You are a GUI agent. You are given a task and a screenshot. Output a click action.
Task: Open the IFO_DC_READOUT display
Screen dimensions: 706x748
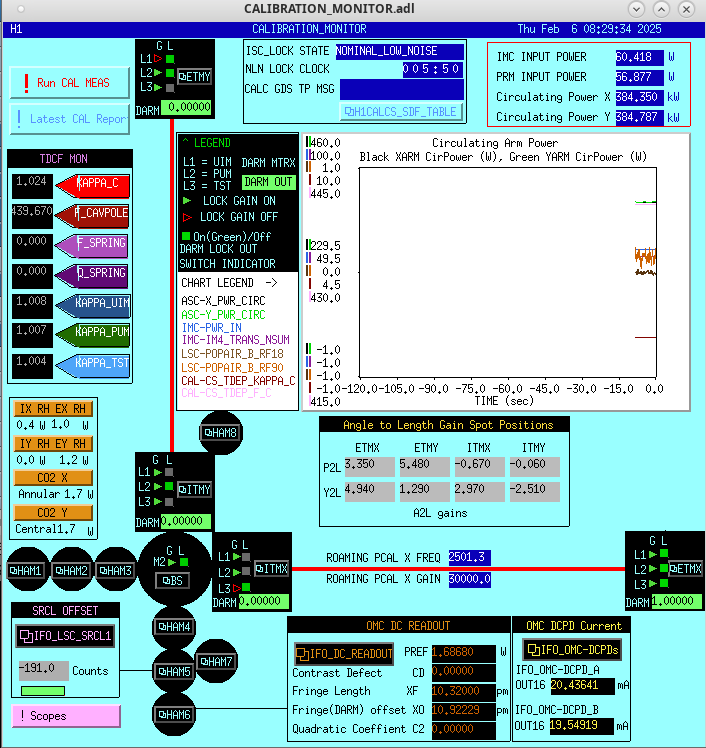click(343, 653)
